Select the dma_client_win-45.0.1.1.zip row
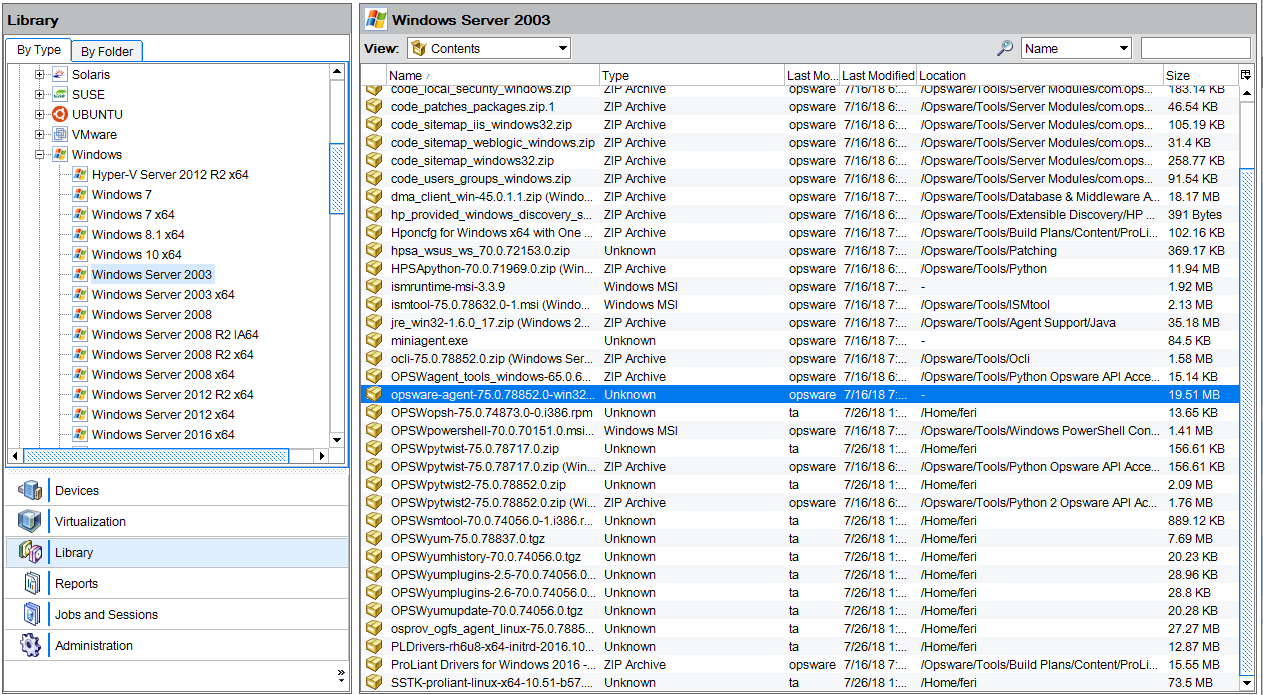The height and width of the screenshot is (695, 1263). (x=800, y=196)
